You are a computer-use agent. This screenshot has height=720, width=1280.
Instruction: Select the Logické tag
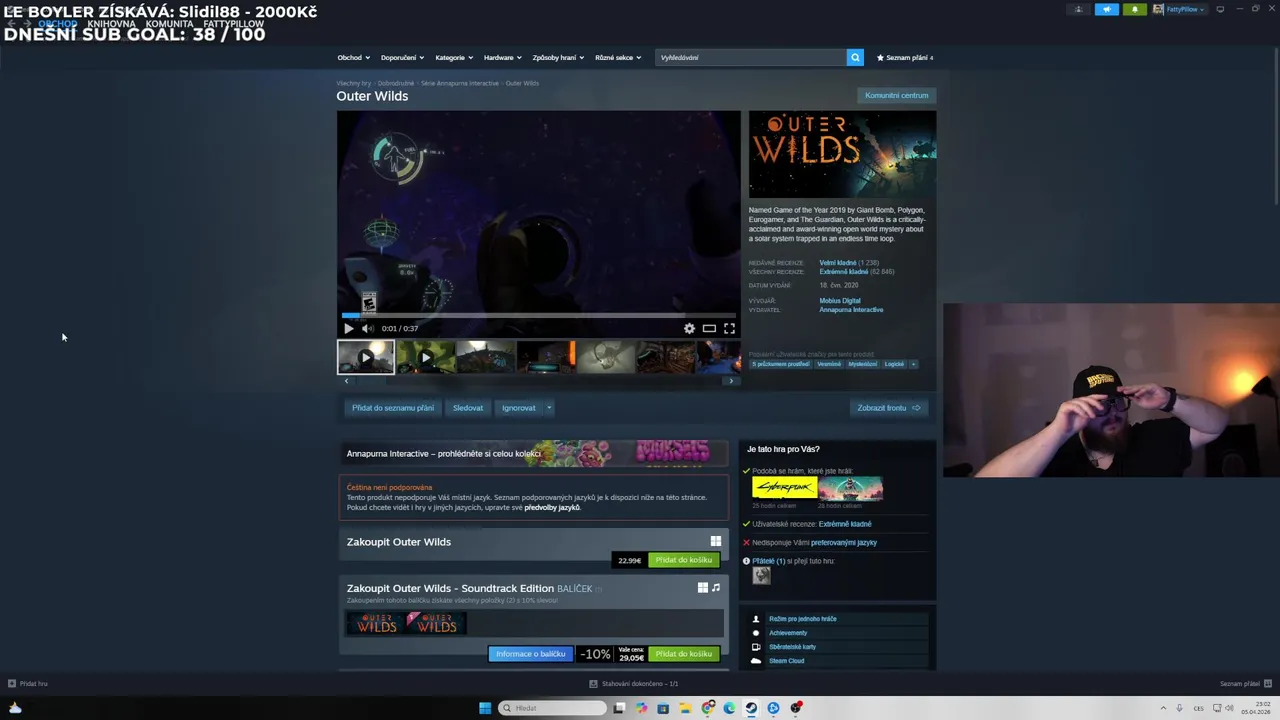click(894, 364)
